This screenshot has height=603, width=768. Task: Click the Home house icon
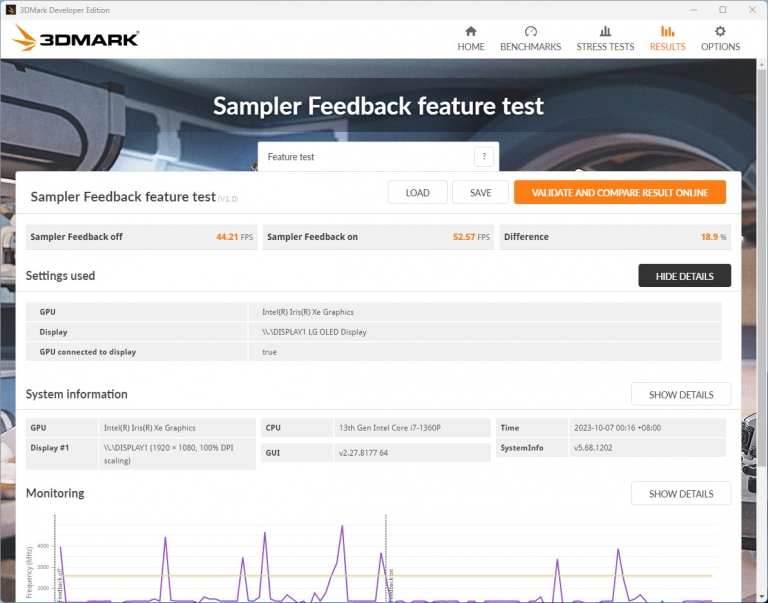pyautogui.click(x=471, y=31)
